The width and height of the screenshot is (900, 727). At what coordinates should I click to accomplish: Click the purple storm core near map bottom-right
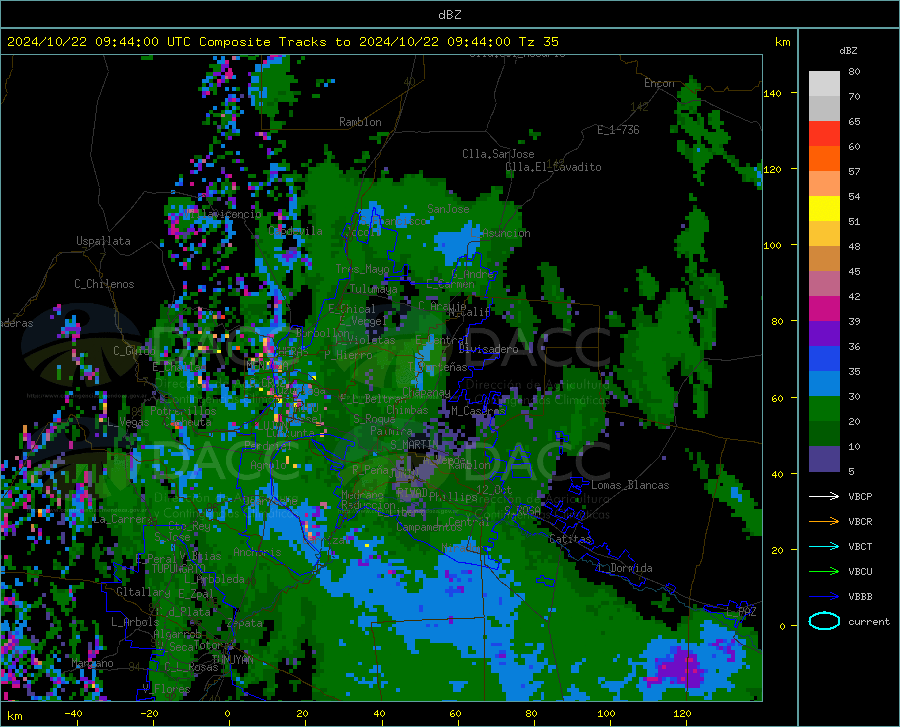(x=681, y=667)
